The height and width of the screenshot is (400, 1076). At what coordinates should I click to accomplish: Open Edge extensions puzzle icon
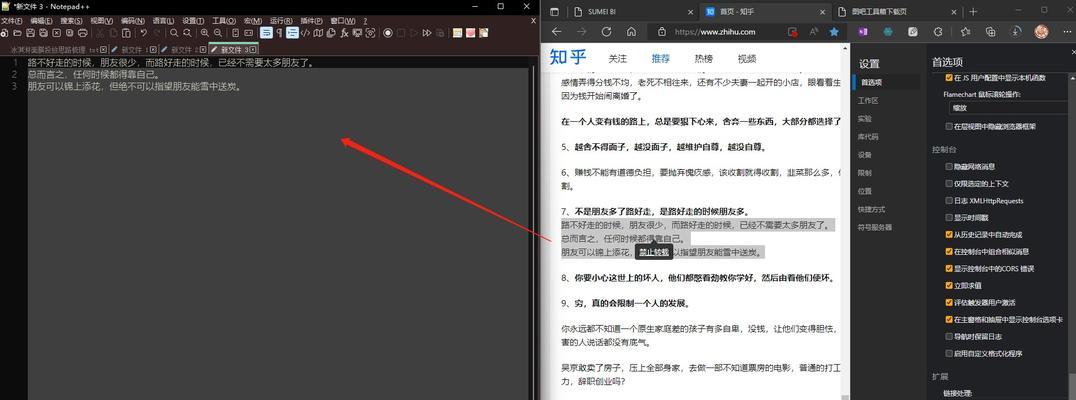[938, 32]
